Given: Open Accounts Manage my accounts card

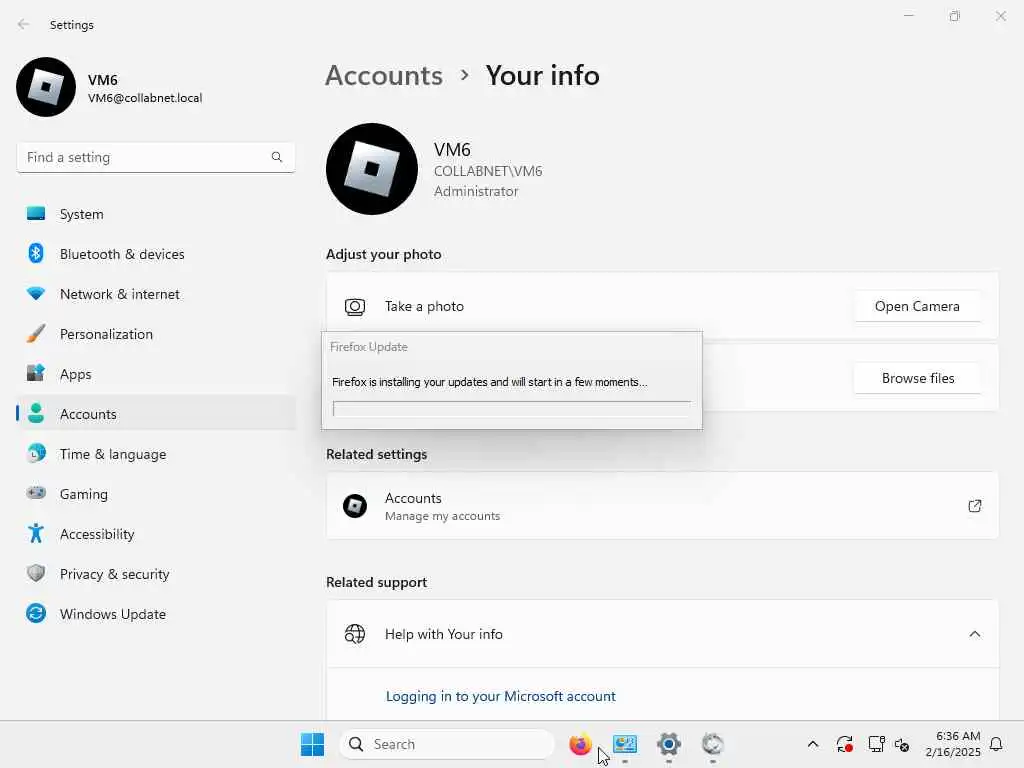Looking at the screenshot, I should tap(662, 506).
